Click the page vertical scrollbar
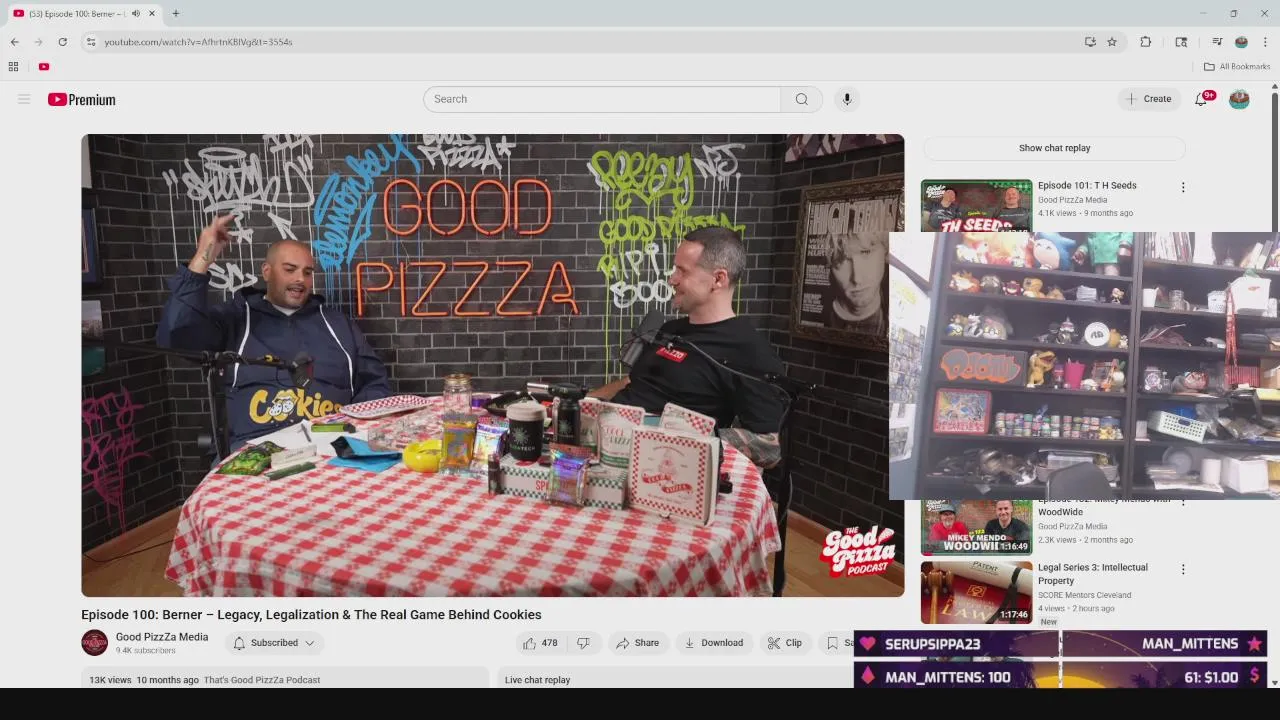Viewport: 1280px width, 720px height. click(x=1275, y=385)
